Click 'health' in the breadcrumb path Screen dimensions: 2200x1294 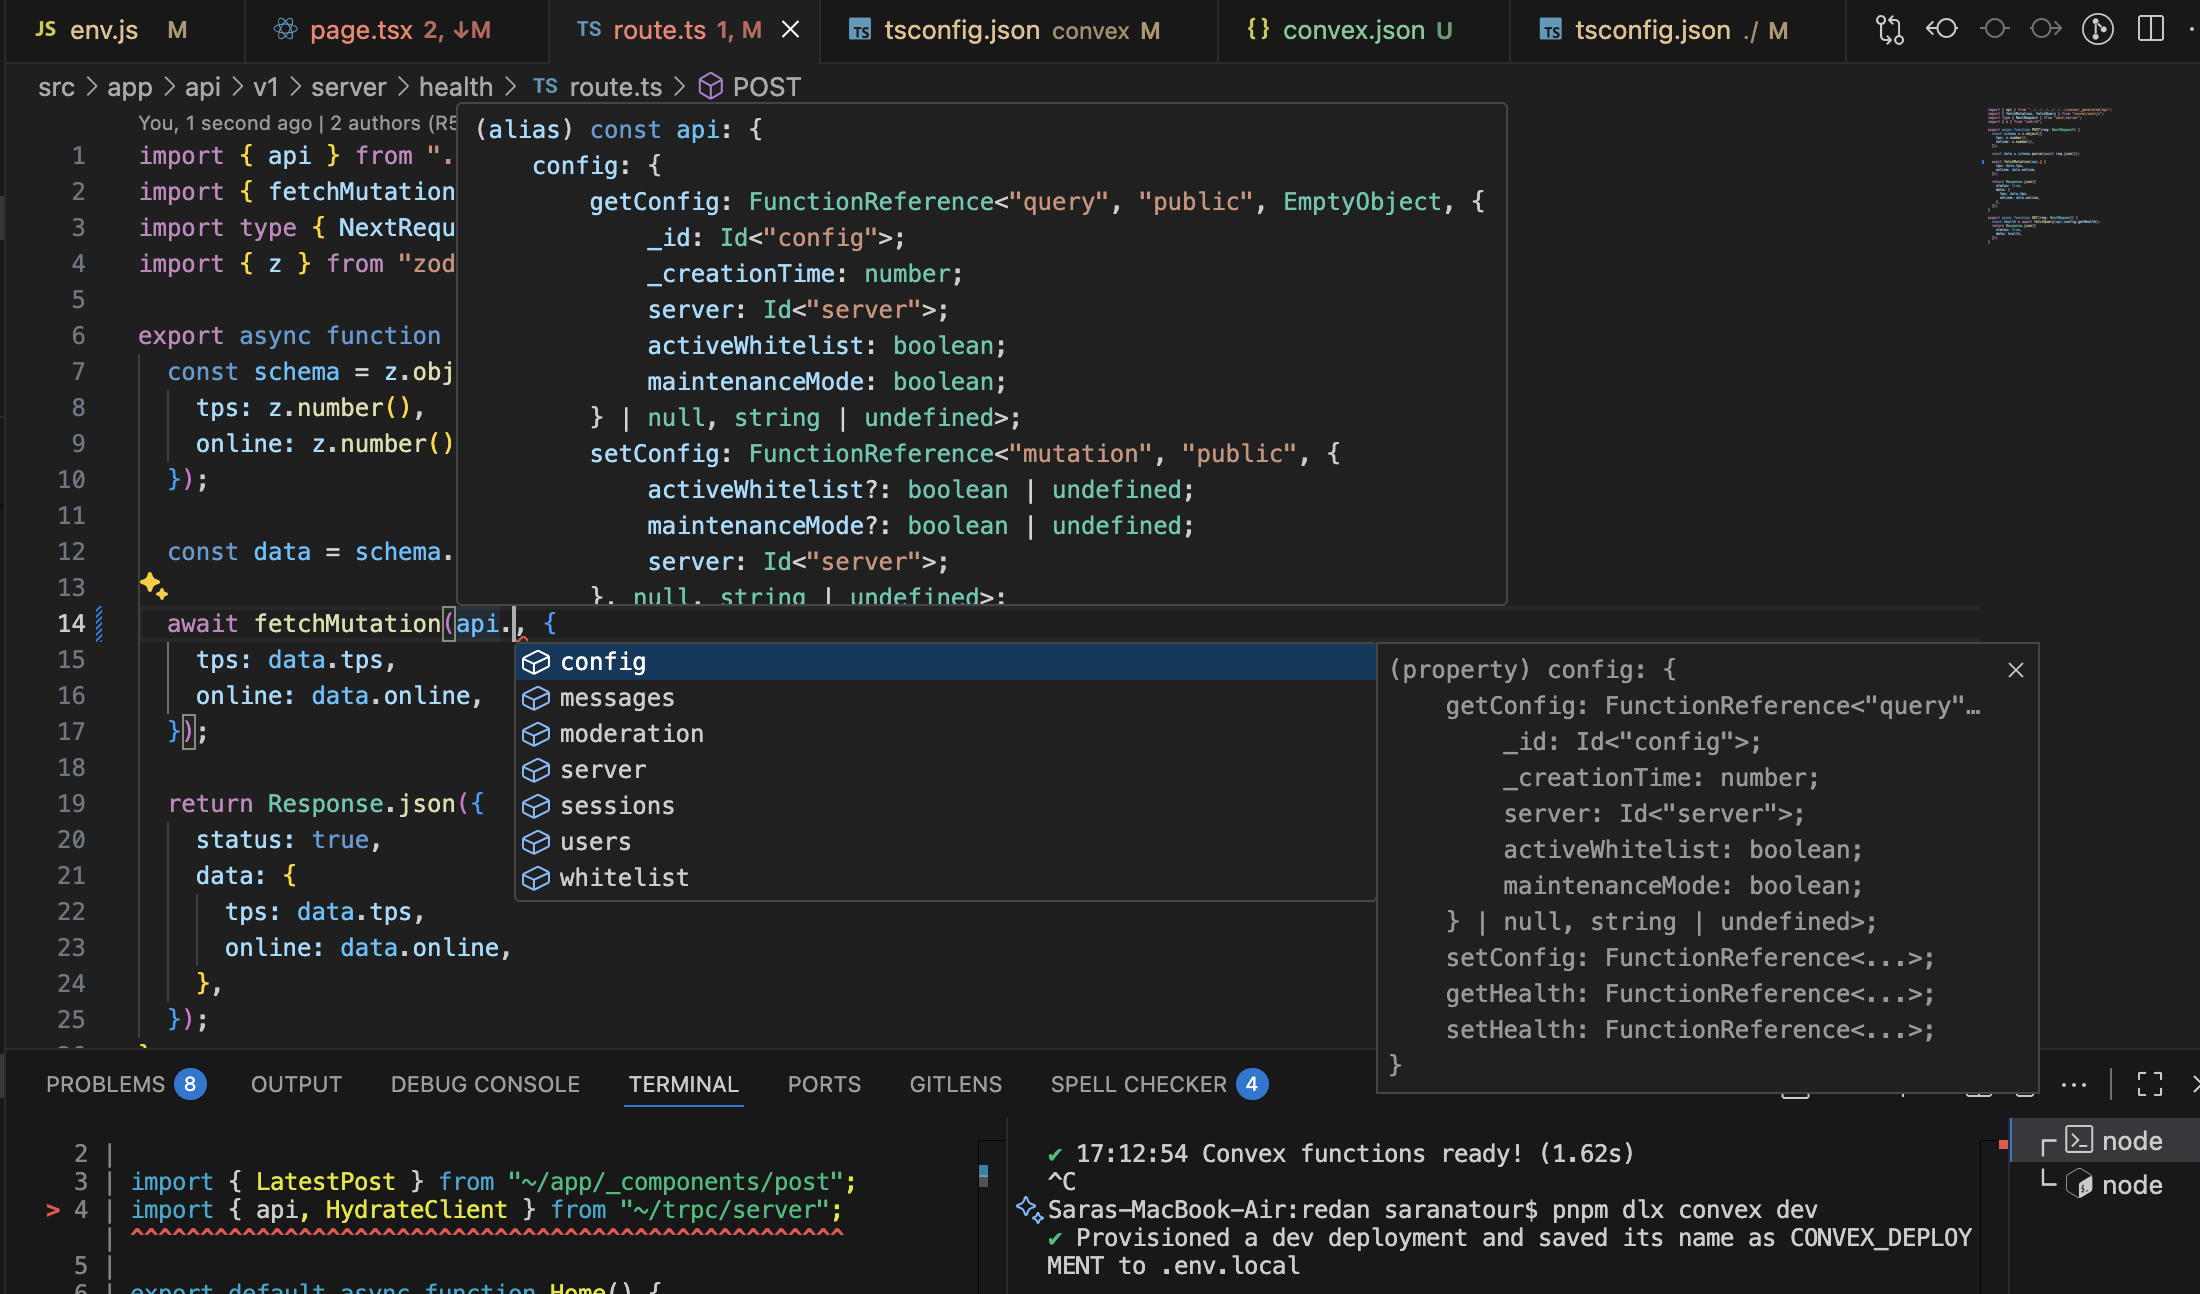456,87
